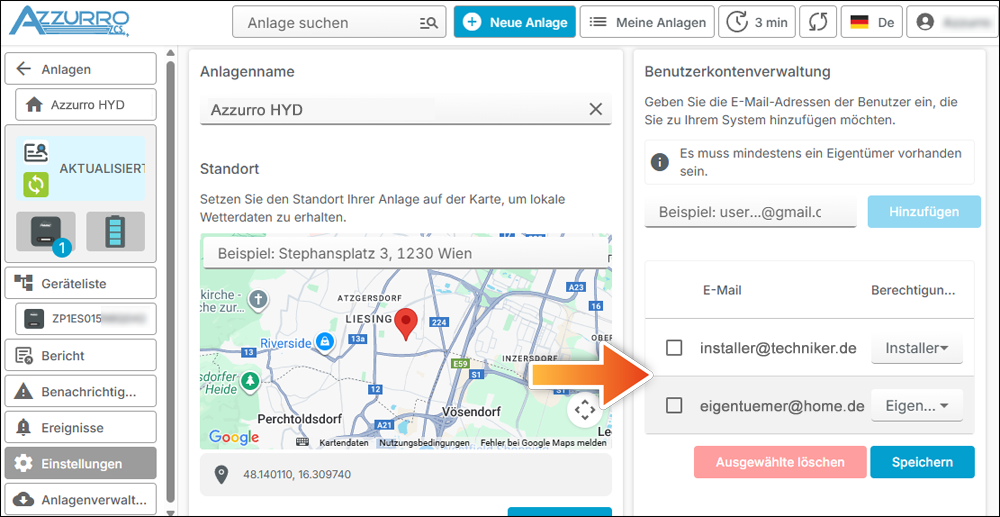Tick checkbox for eigentuemer@home.de

[674, 405]
